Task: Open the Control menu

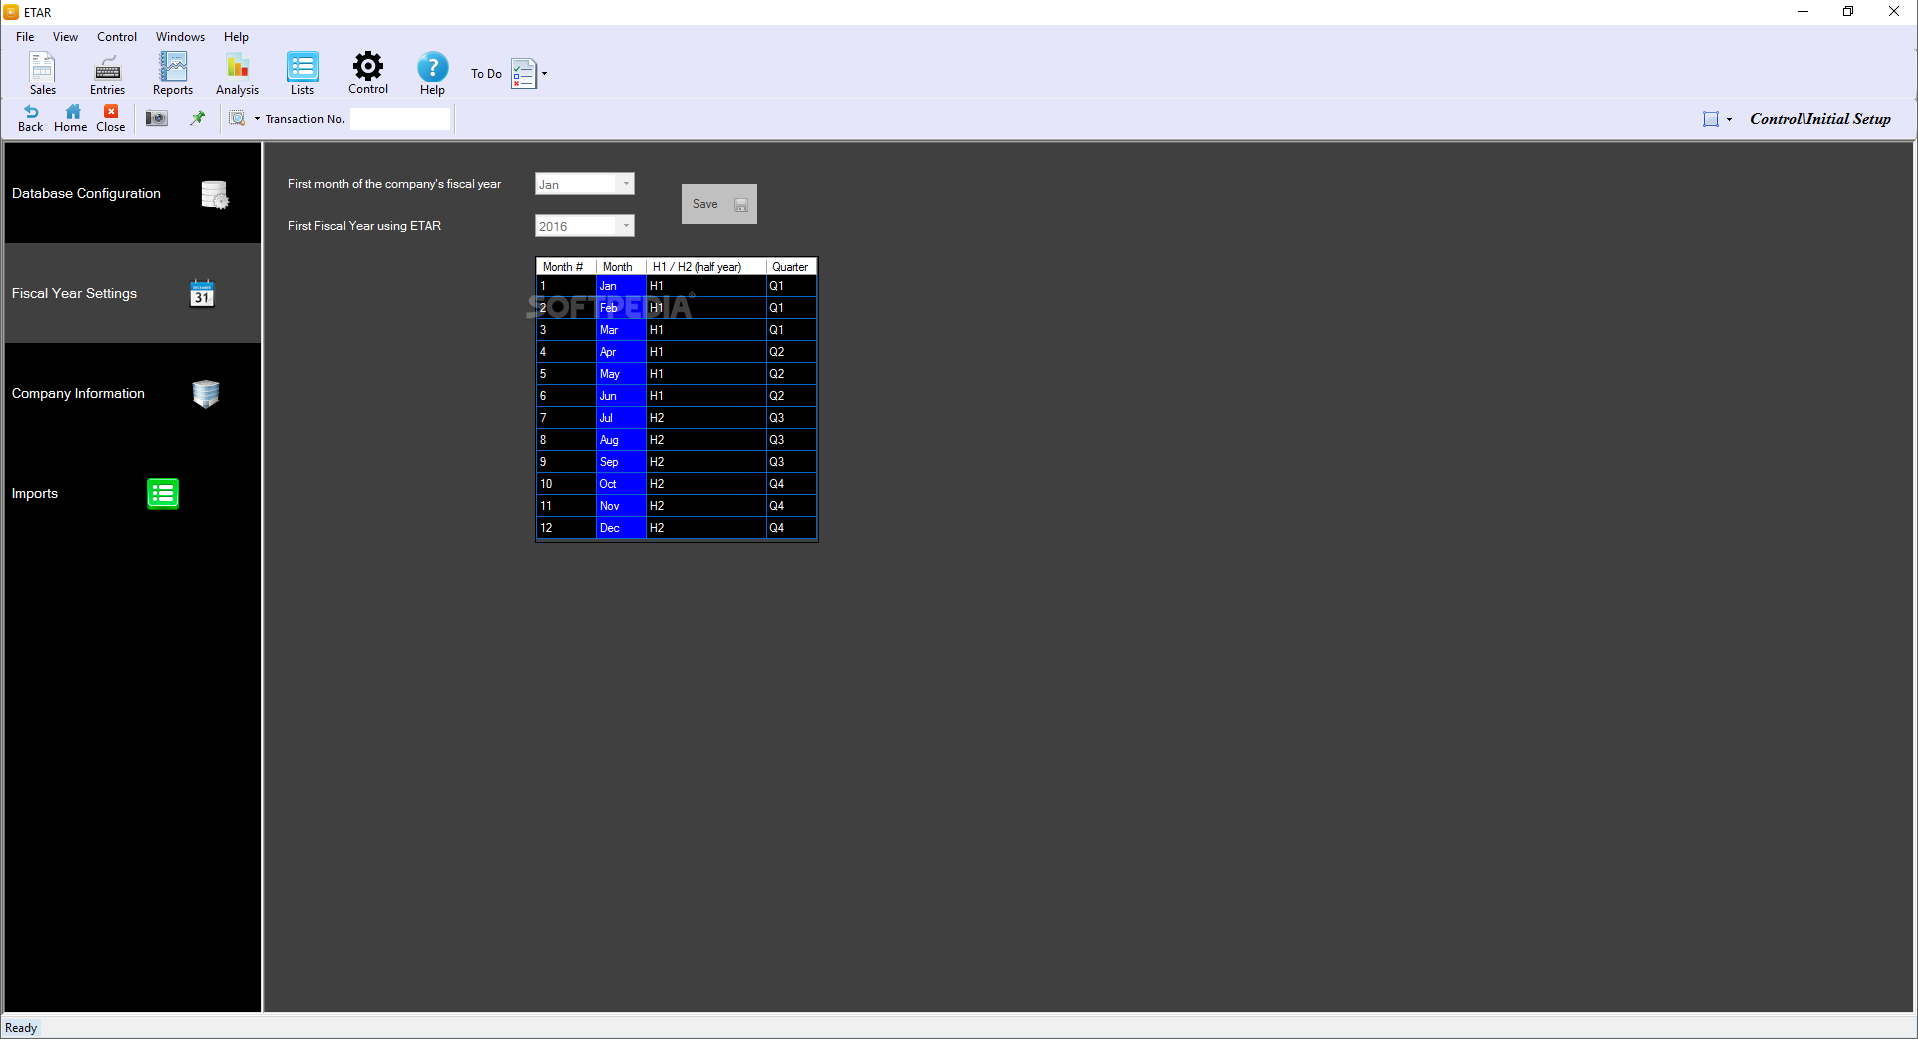Action: pos(117,37)
